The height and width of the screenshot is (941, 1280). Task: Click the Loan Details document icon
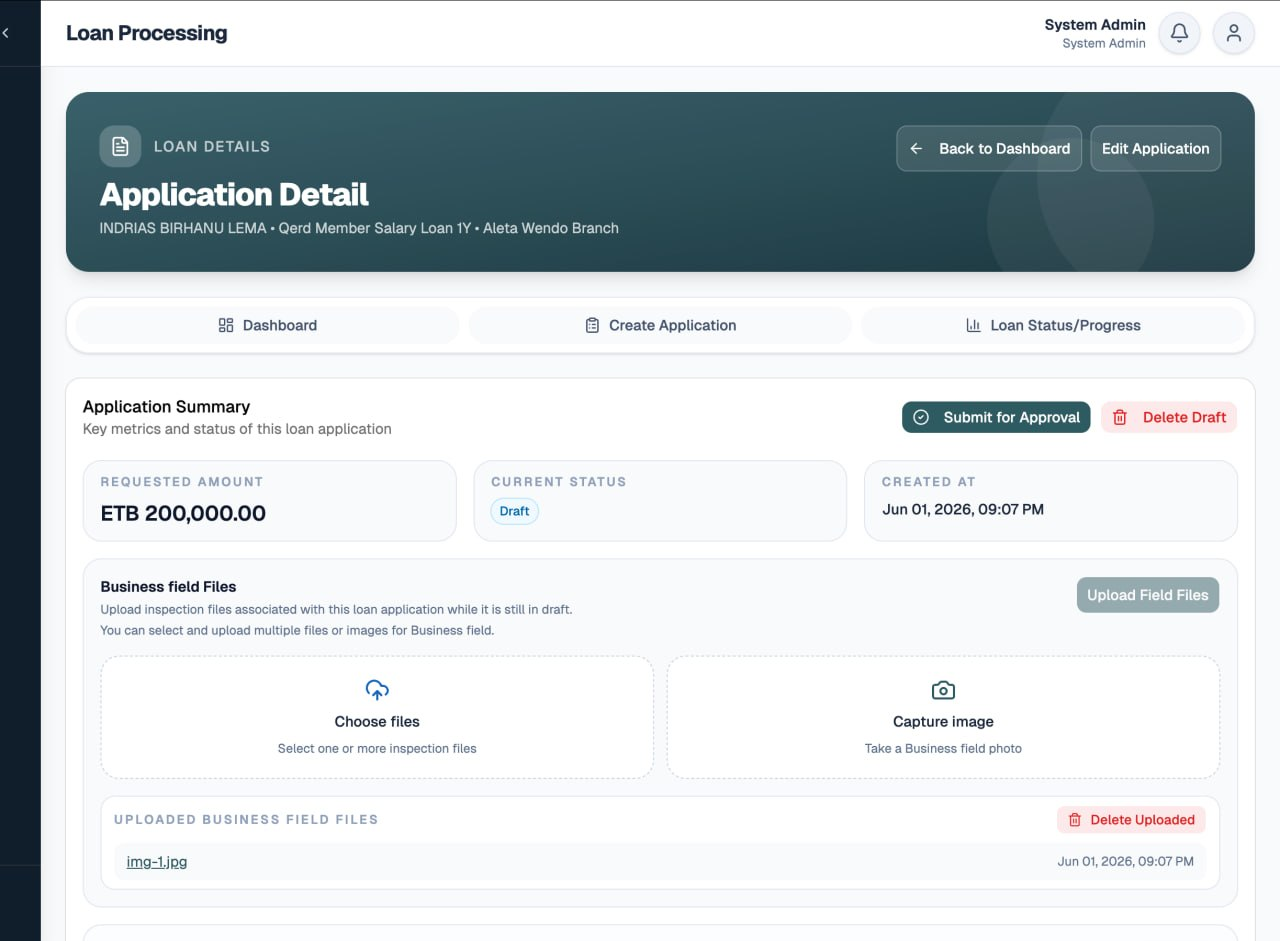coord(120,146)
